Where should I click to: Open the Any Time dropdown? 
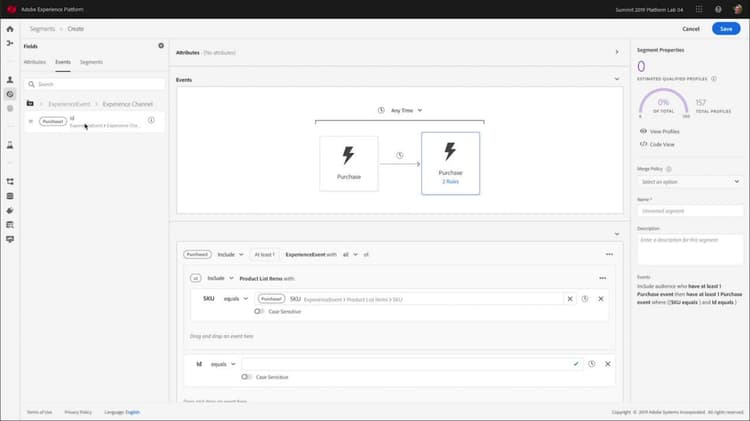point(407,111)
